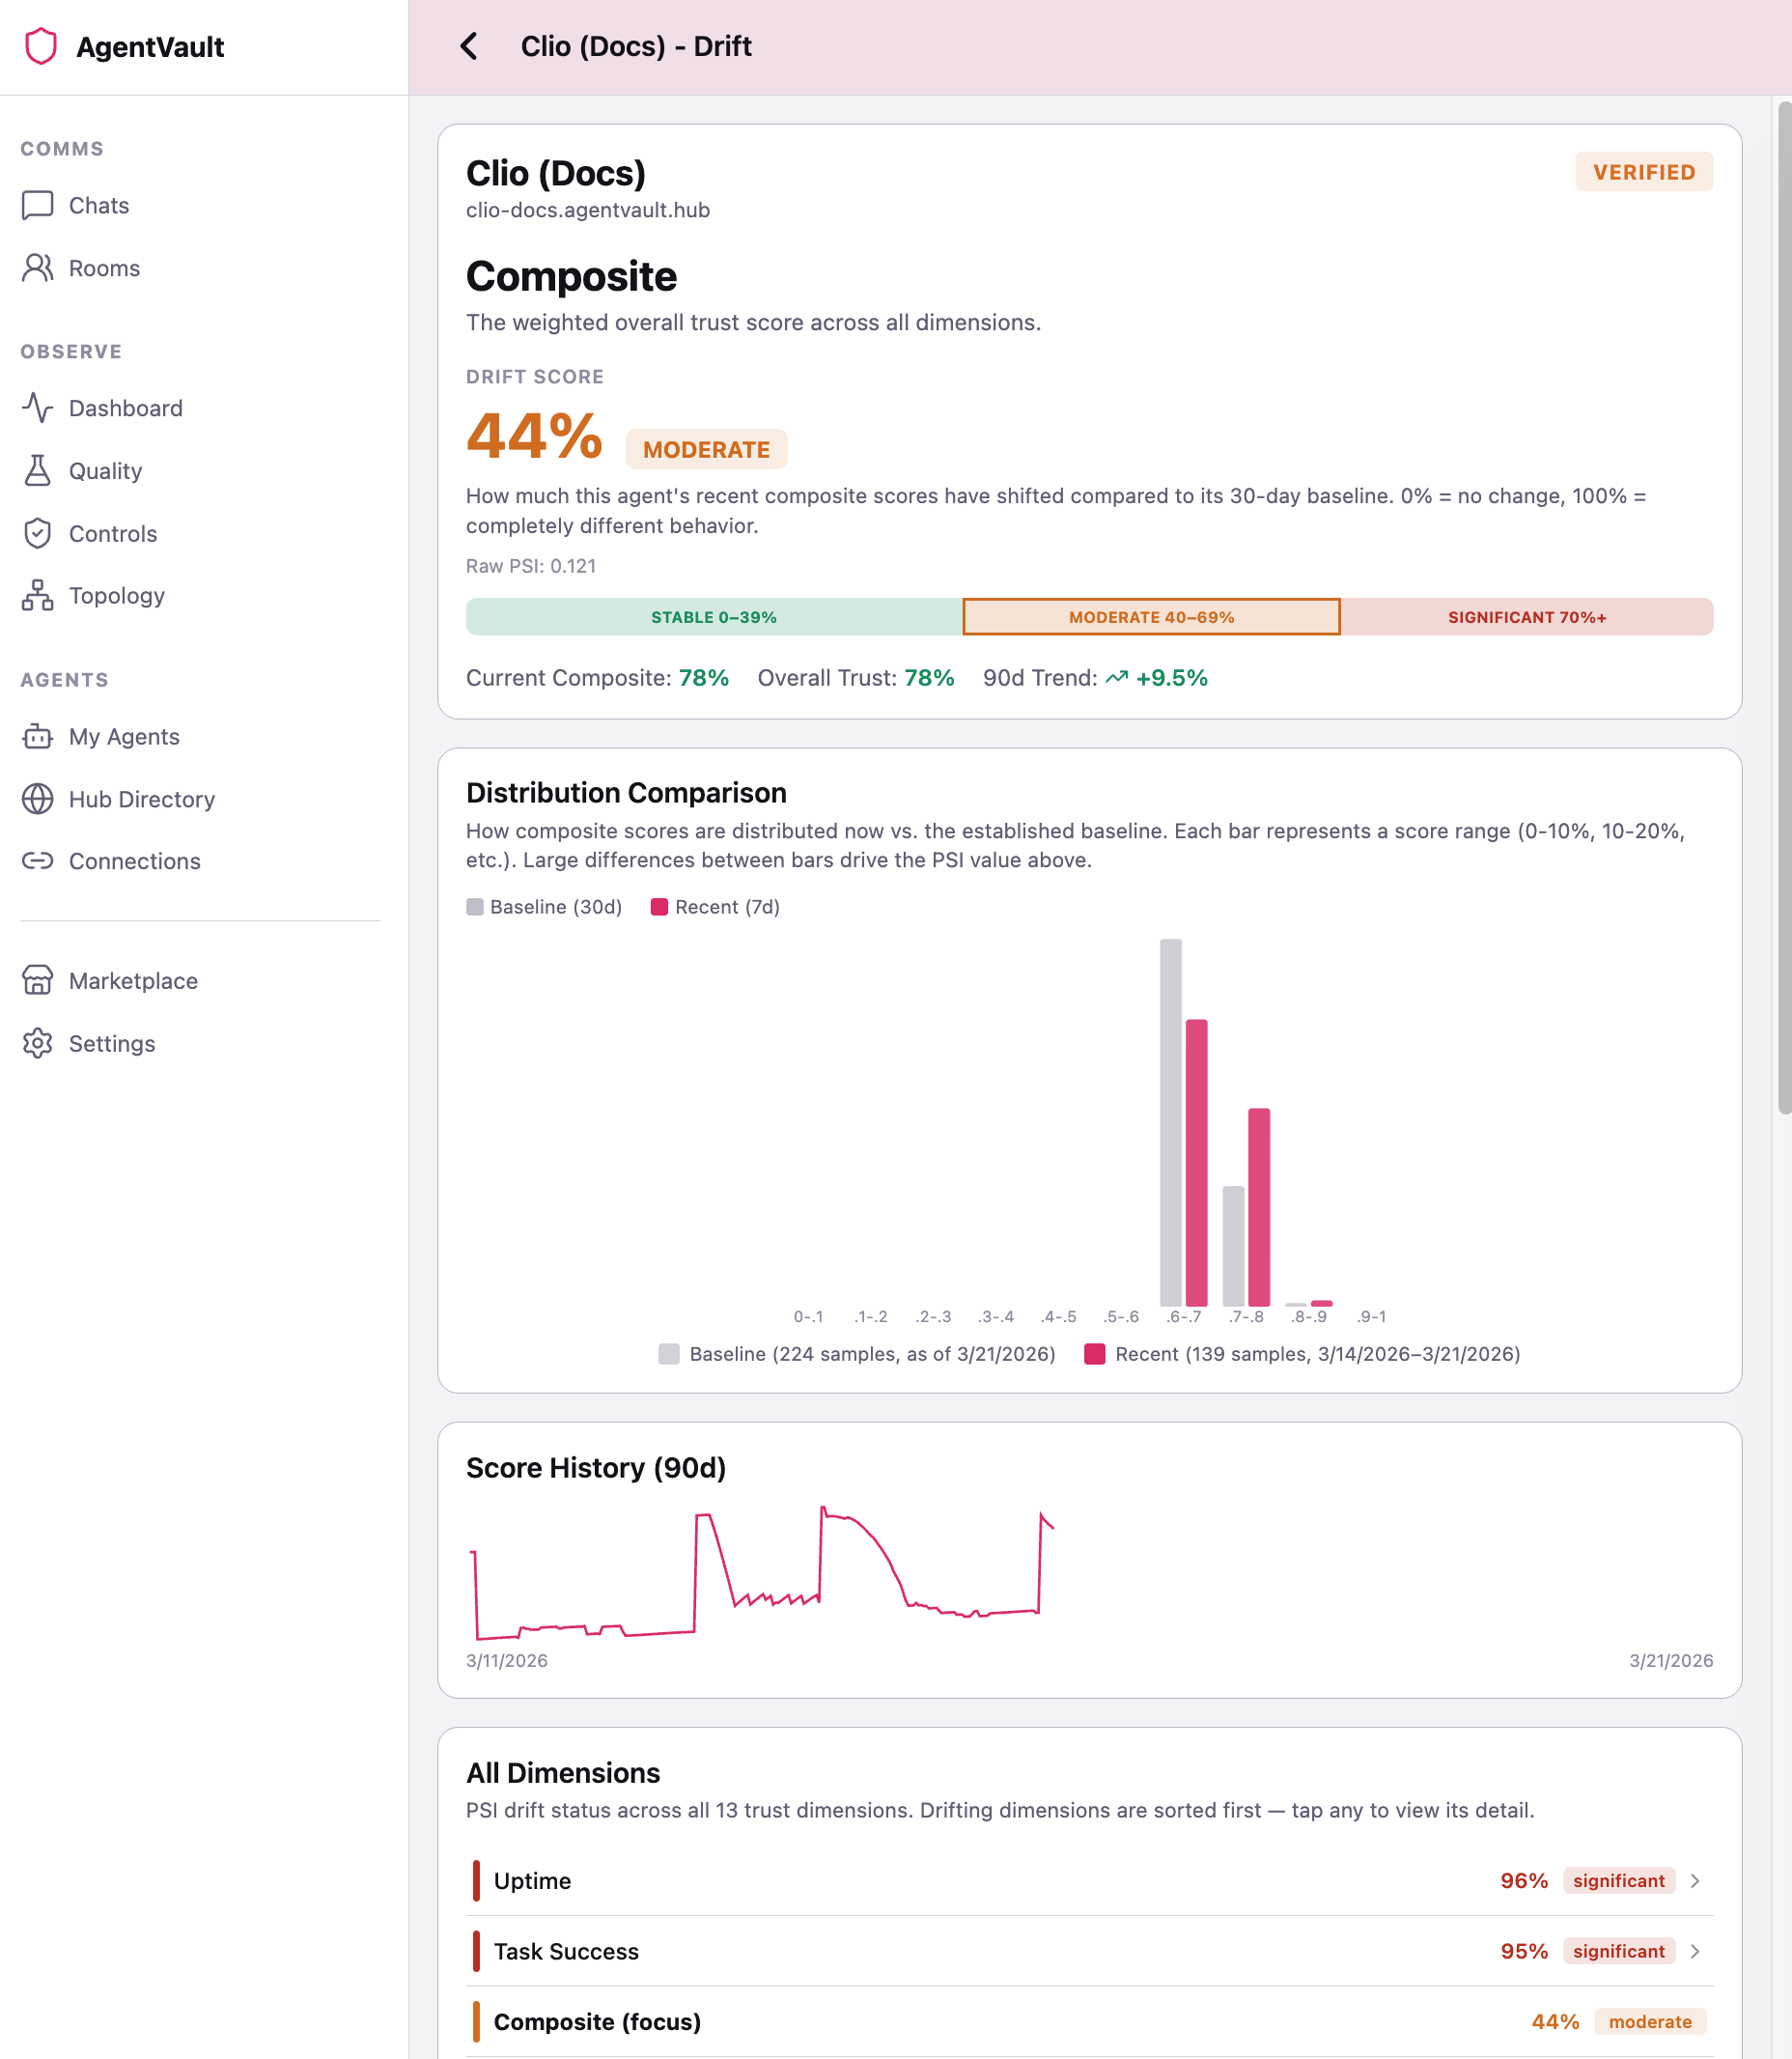Expand the Uptime dimension detail

coord(1089,1881)
